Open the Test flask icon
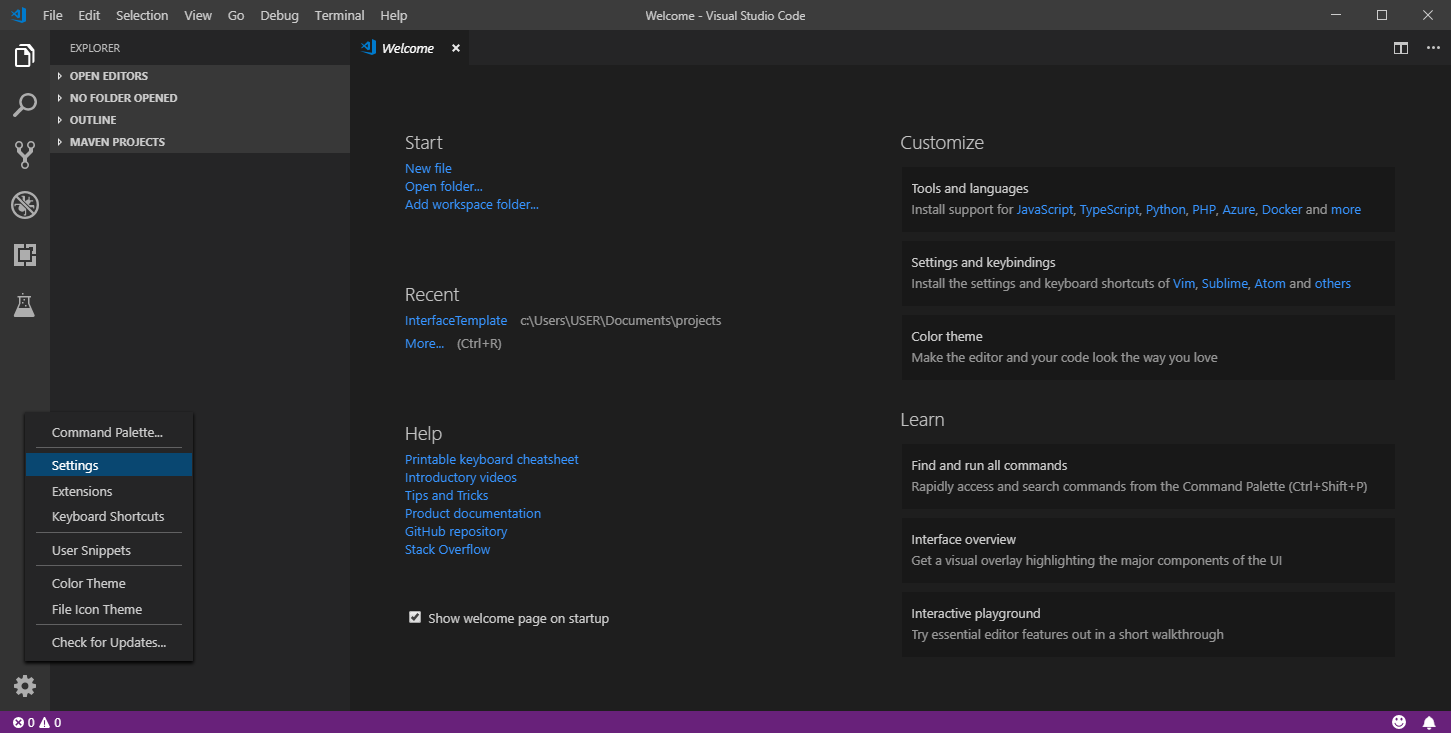The height and width of the screenshot is (733, 1451). click(x=25, y=305)
